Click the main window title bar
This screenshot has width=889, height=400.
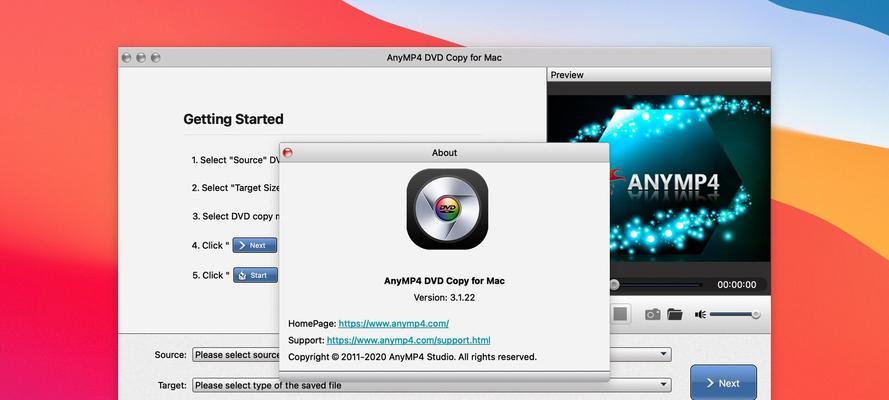click(444, 58)
